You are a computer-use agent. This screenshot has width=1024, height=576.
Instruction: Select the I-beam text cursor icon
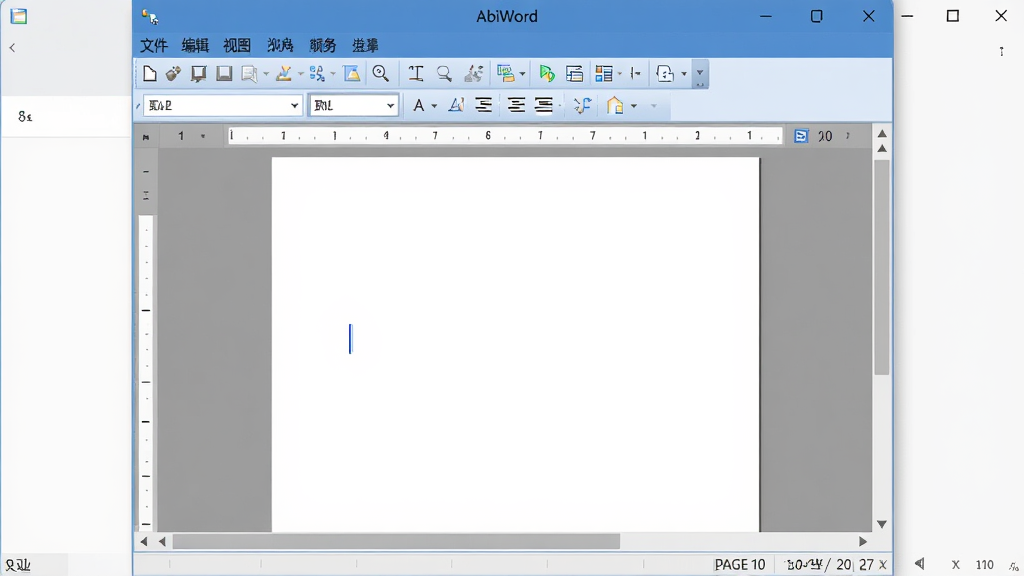click(416, 74)
